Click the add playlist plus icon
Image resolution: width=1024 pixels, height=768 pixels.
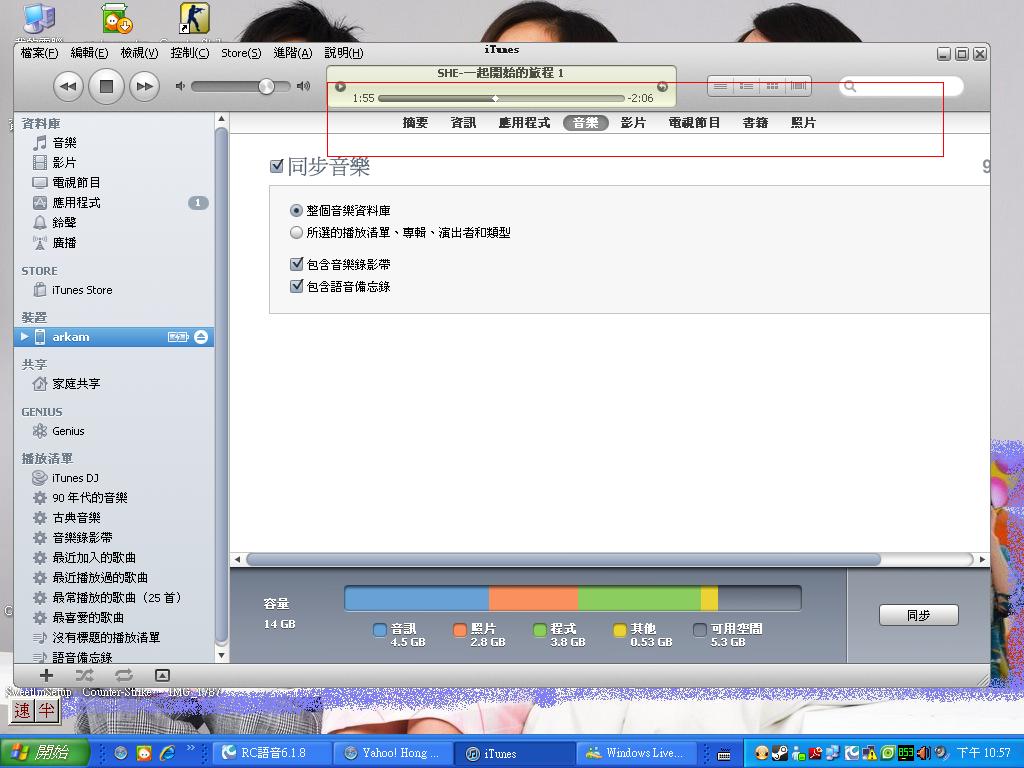46,675
